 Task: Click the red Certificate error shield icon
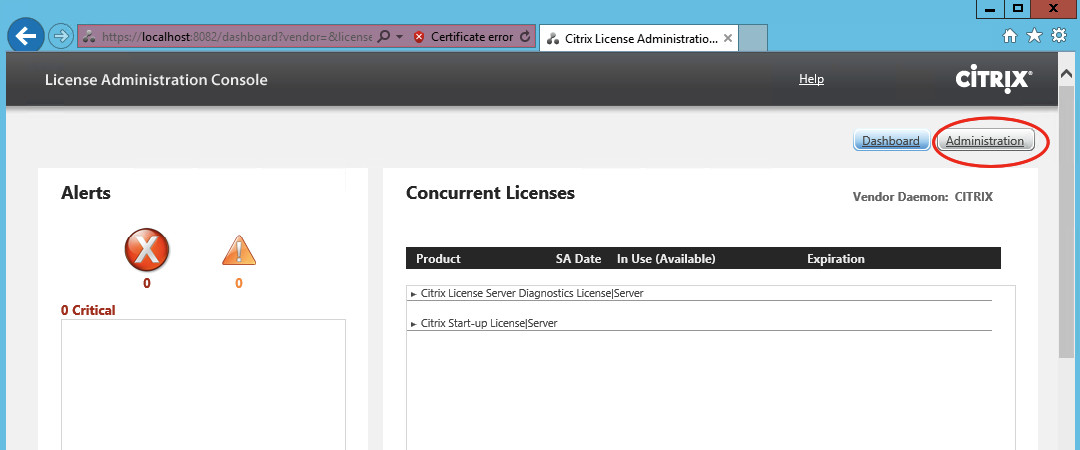click(419, 37)
